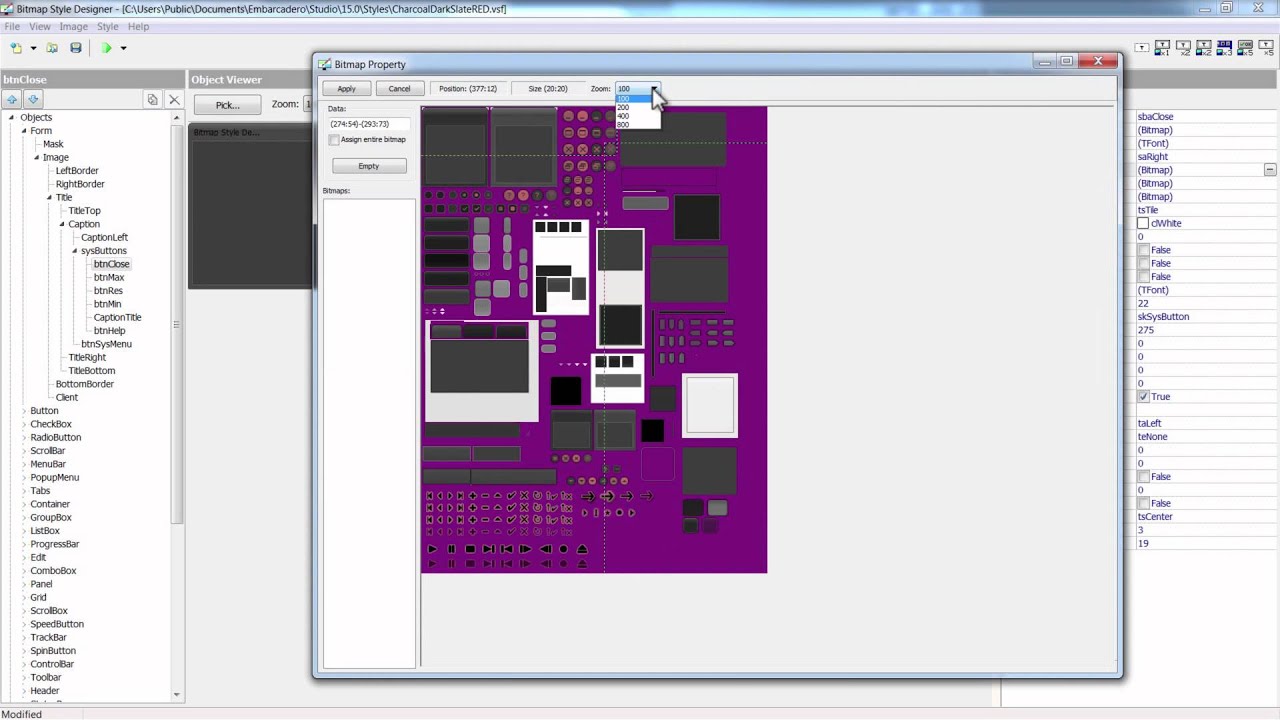Click the Open file folder toolbar icon

(52, 48)
